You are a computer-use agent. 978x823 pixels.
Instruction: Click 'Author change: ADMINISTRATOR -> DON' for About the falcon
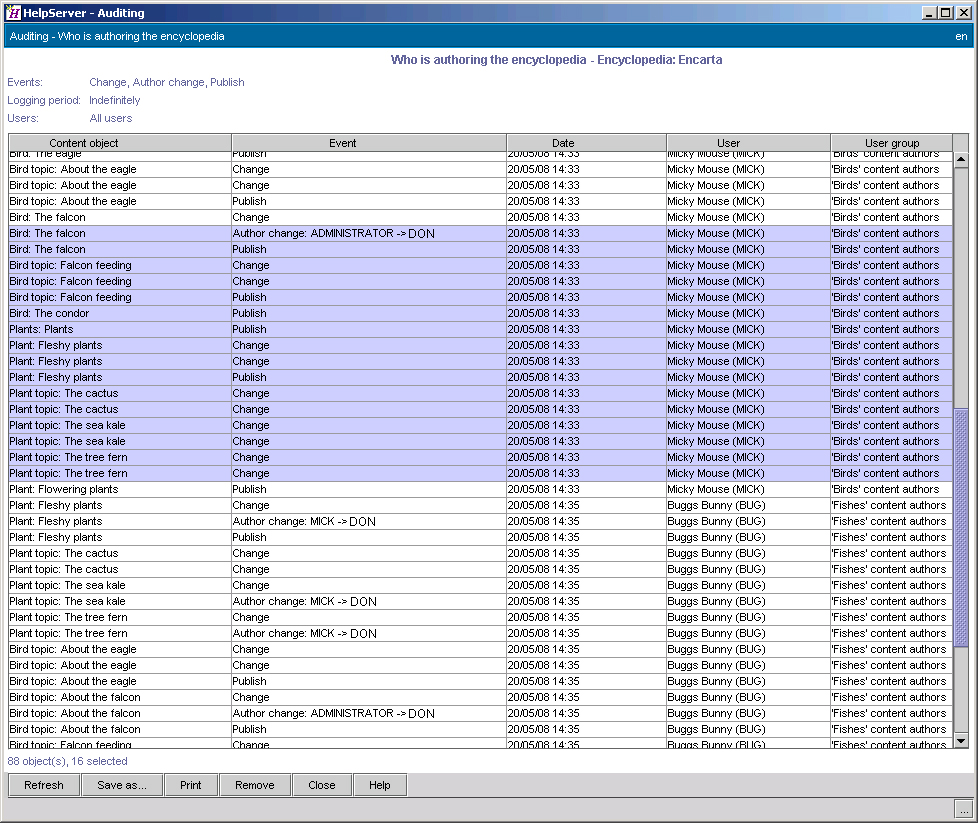point(334,713)
